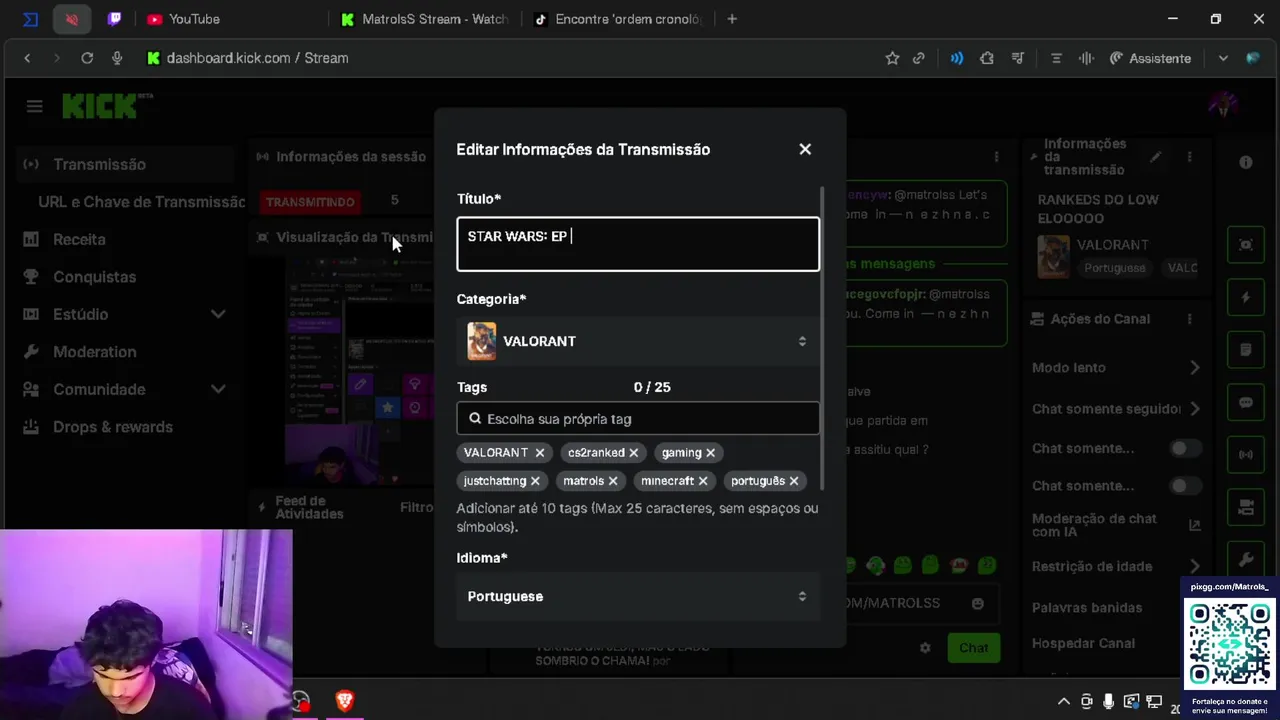This screenshot has width=1280, height=720.
Task: Click the lightning bolt icon in right rail
Action: (x=1246, y=298)
